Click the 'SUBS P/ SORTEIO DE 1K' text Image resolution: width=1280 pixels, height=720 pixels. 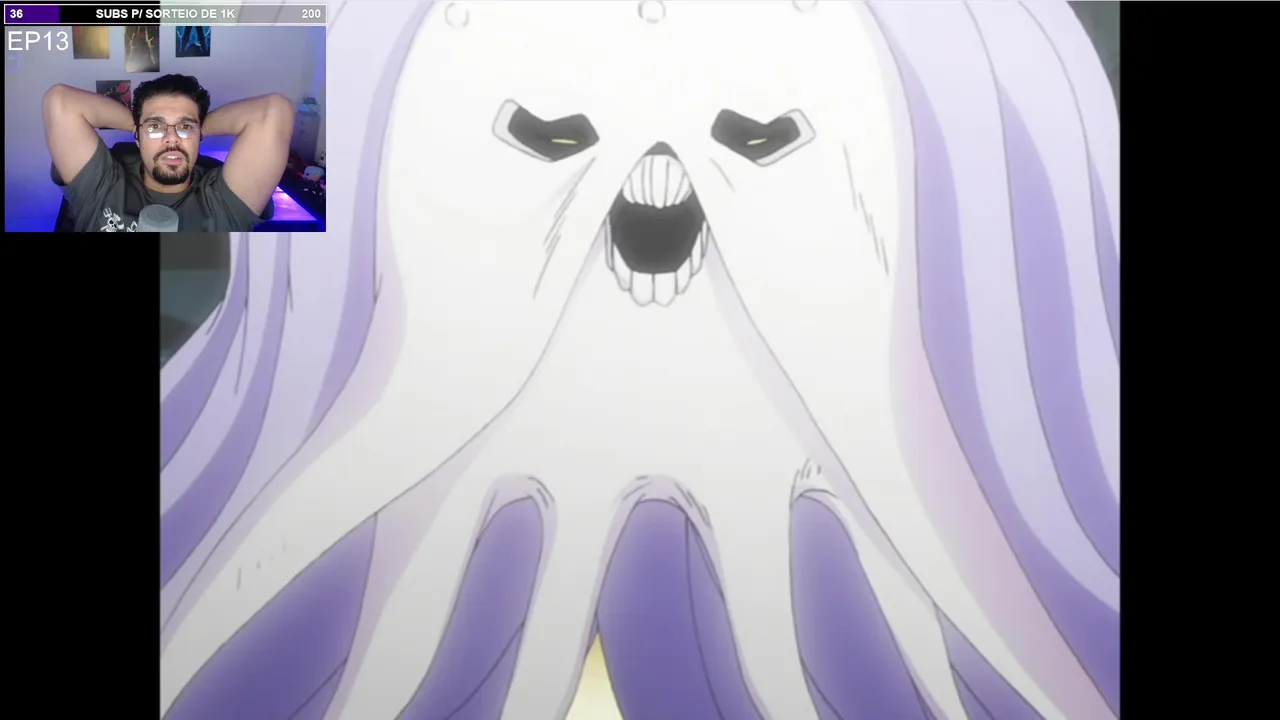coord(165,14)
